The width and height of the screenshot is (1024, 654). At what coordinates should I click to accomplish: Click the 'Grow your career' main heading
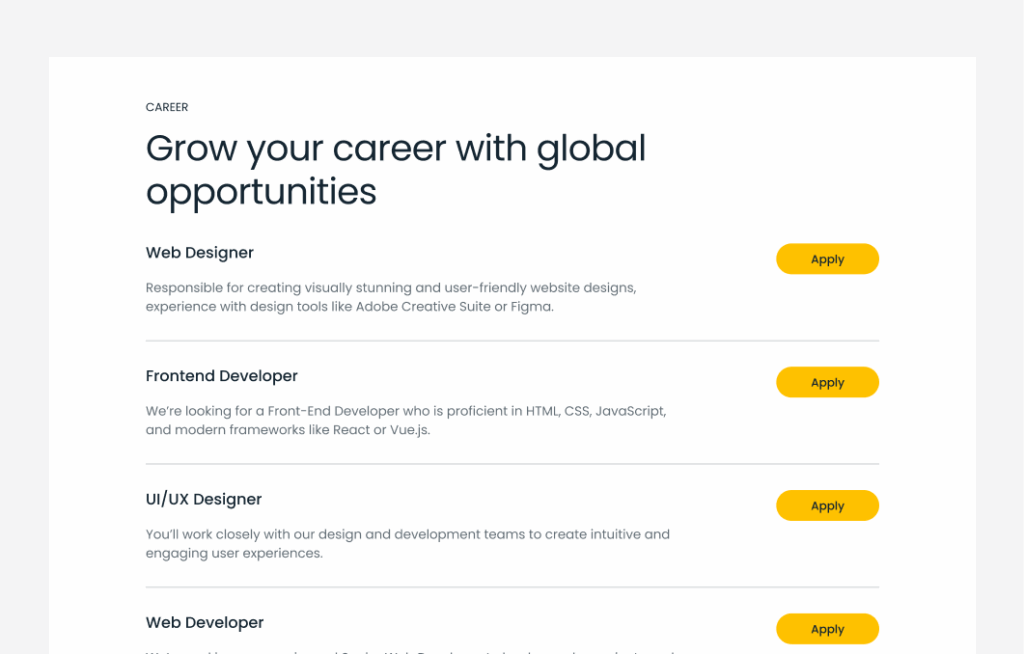click(x=396, y=169)
